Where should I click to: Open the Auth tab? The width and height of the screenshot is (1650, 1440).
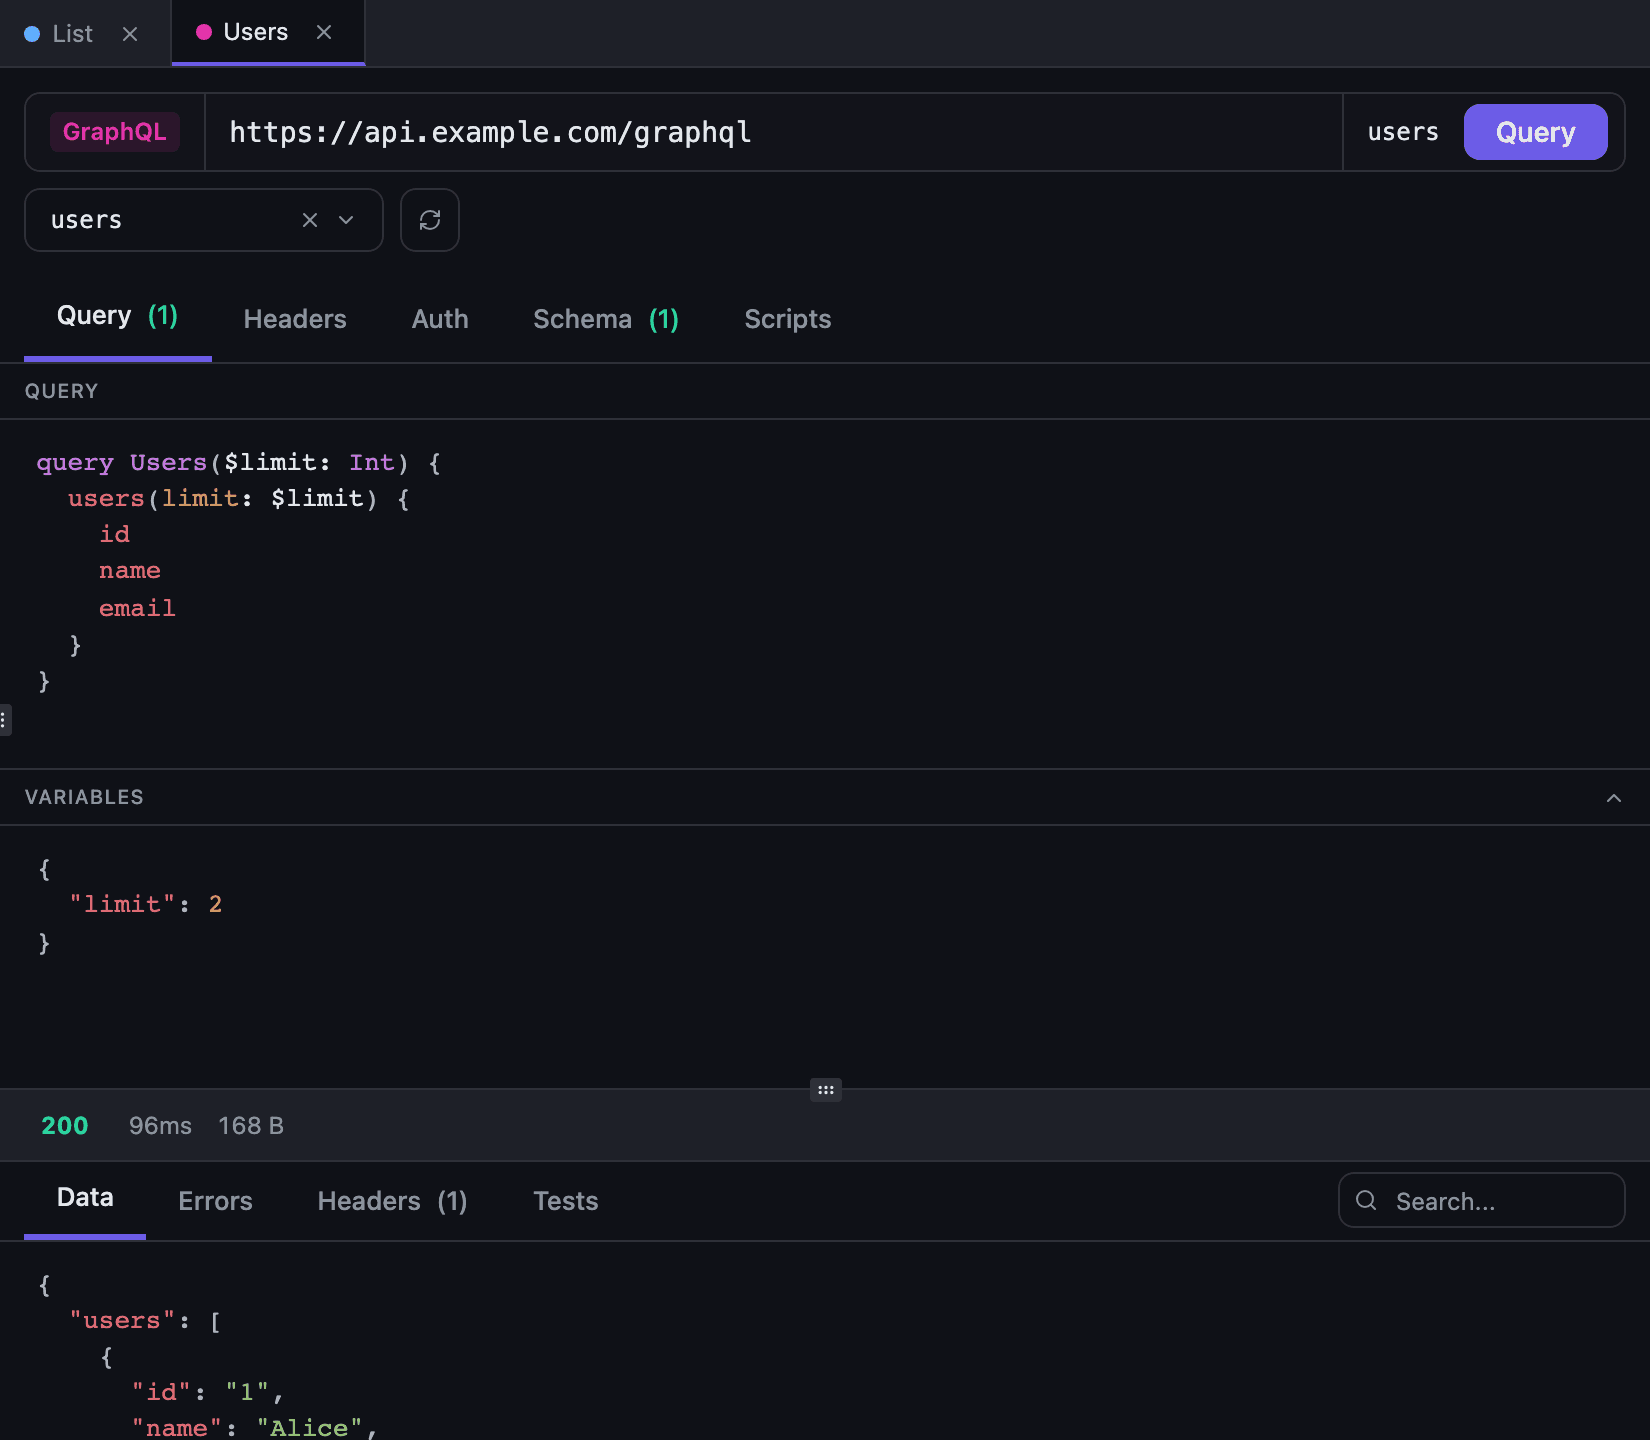click(440, 319)
